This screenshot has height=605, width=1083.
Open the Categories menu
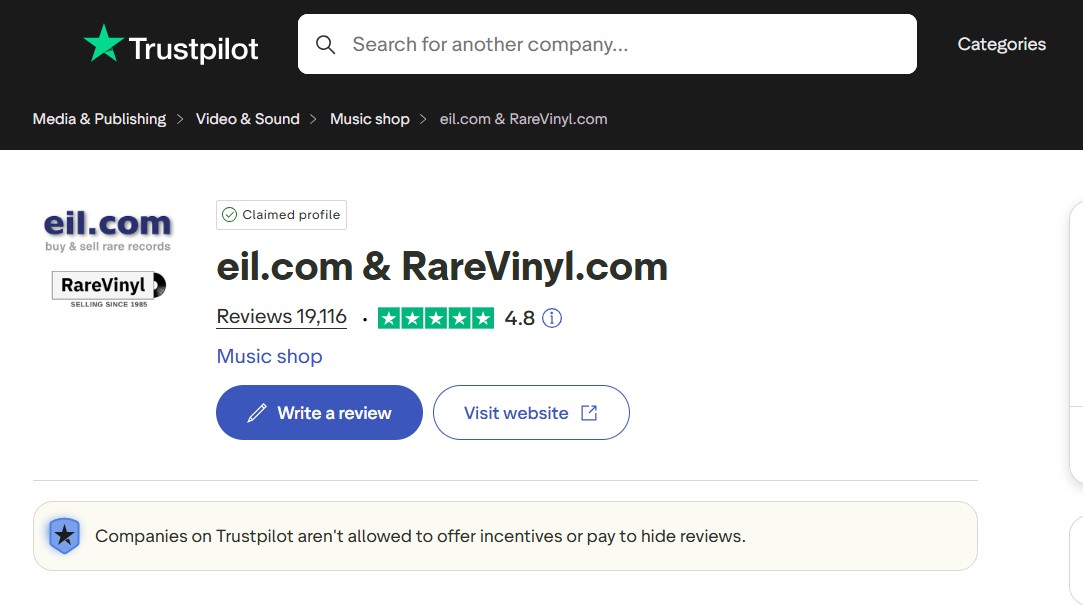tap(1001, 44)
